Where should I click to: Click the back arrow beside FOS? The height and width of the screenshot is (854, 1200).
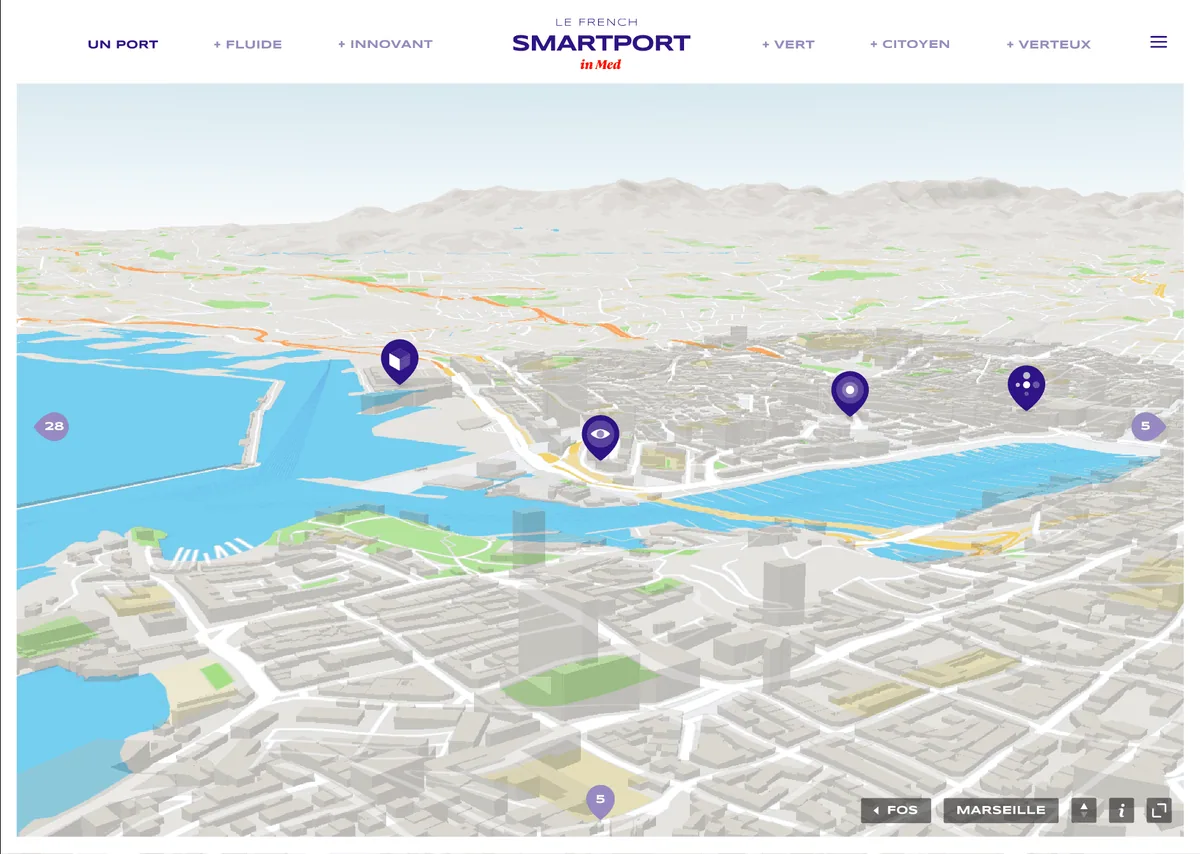coord(878,810)
